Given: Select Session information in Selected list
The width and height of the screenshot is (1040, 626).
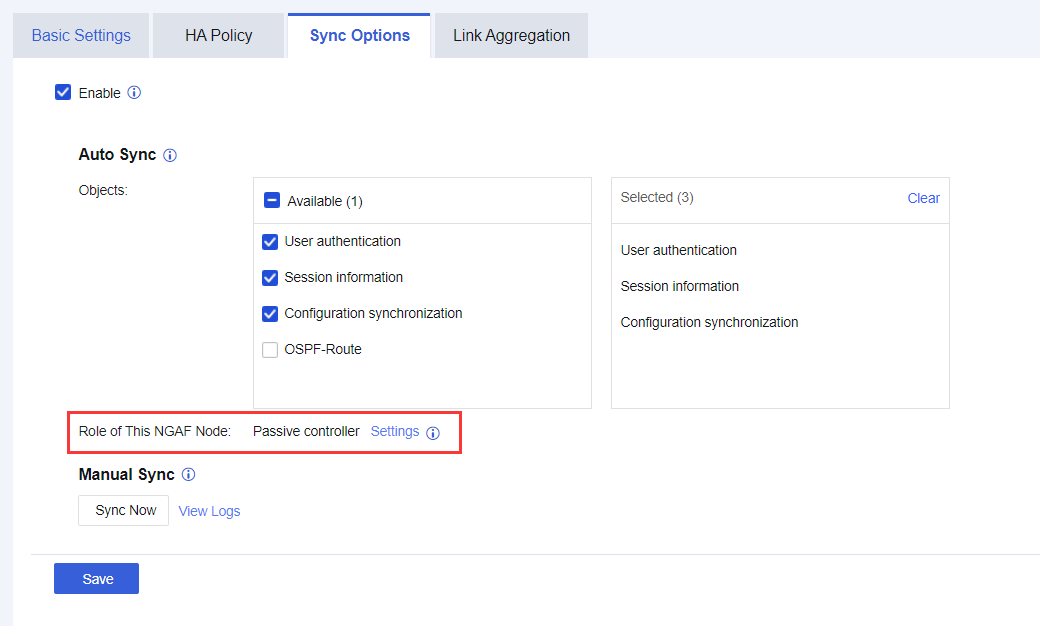Looking at the screenshot, I should [x=680, y=286].
